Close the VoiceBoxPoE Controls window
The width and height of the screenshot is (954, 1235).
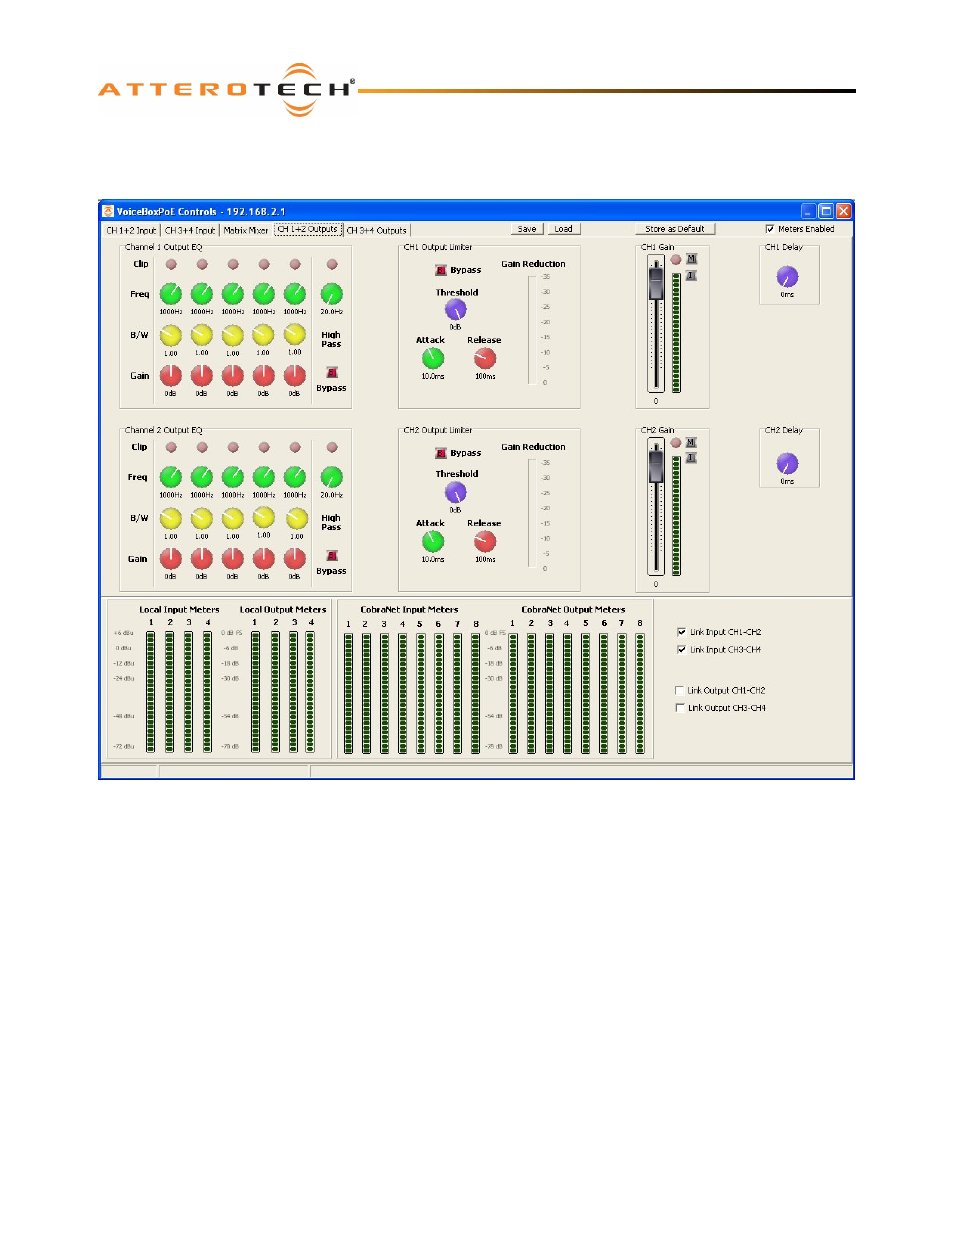click(844, 211)
